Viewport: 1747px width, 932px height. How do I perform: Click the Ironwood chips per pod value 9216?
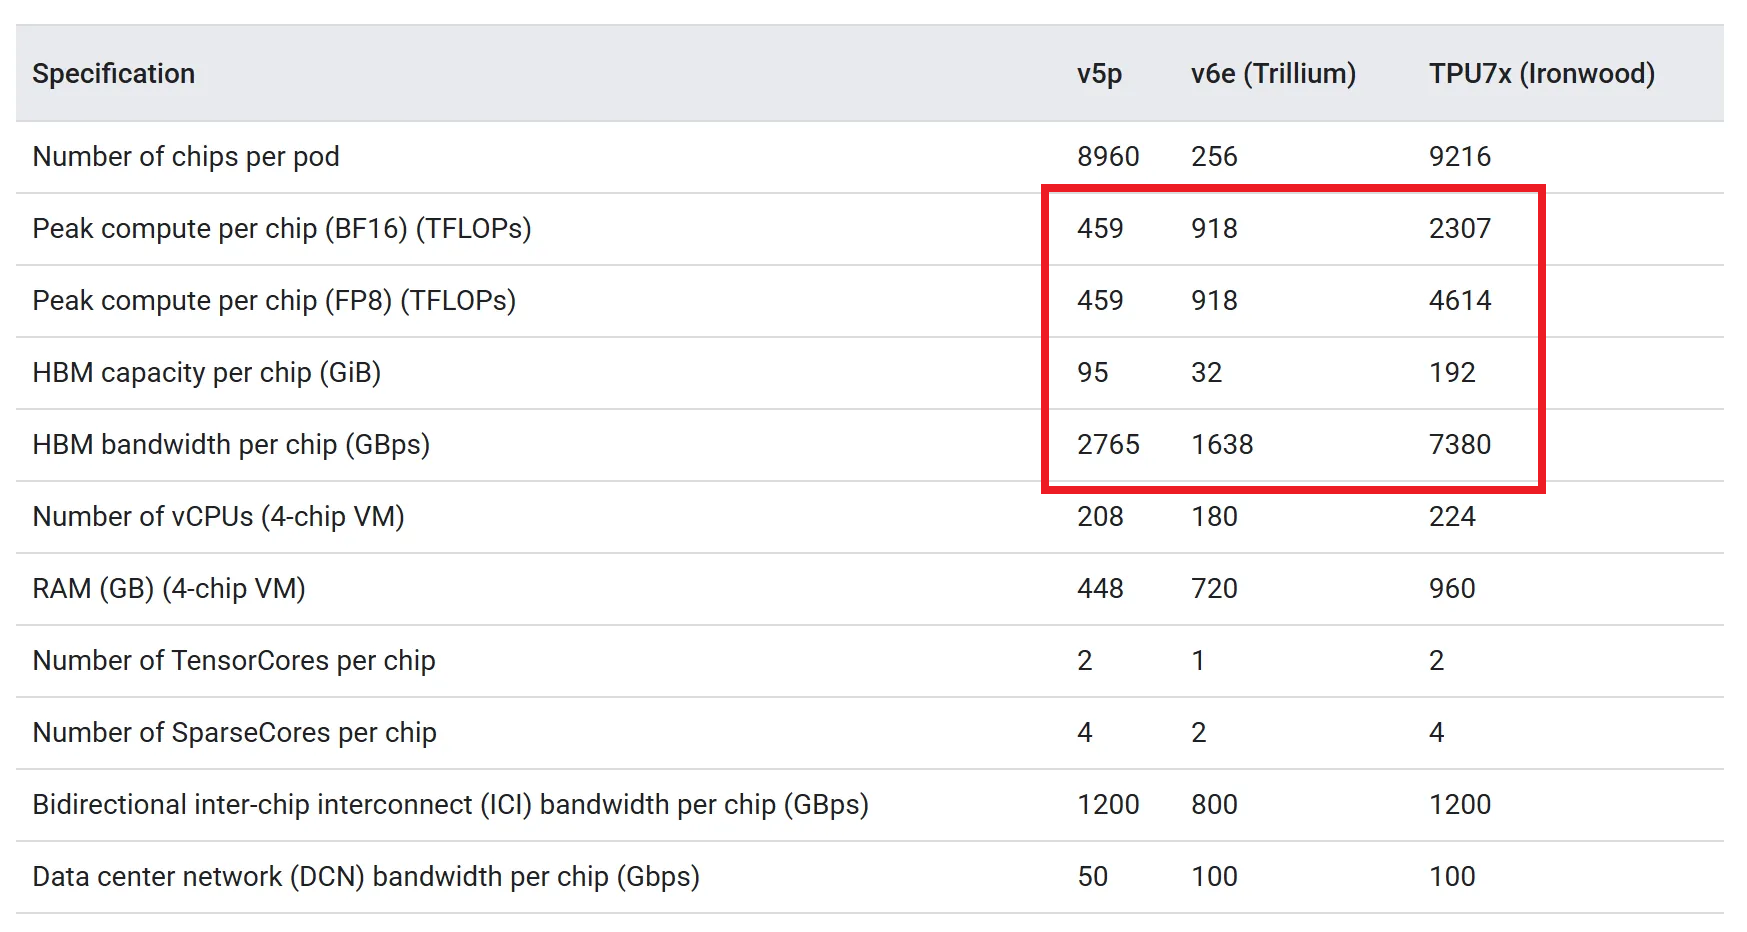(x=1459, y=157)
